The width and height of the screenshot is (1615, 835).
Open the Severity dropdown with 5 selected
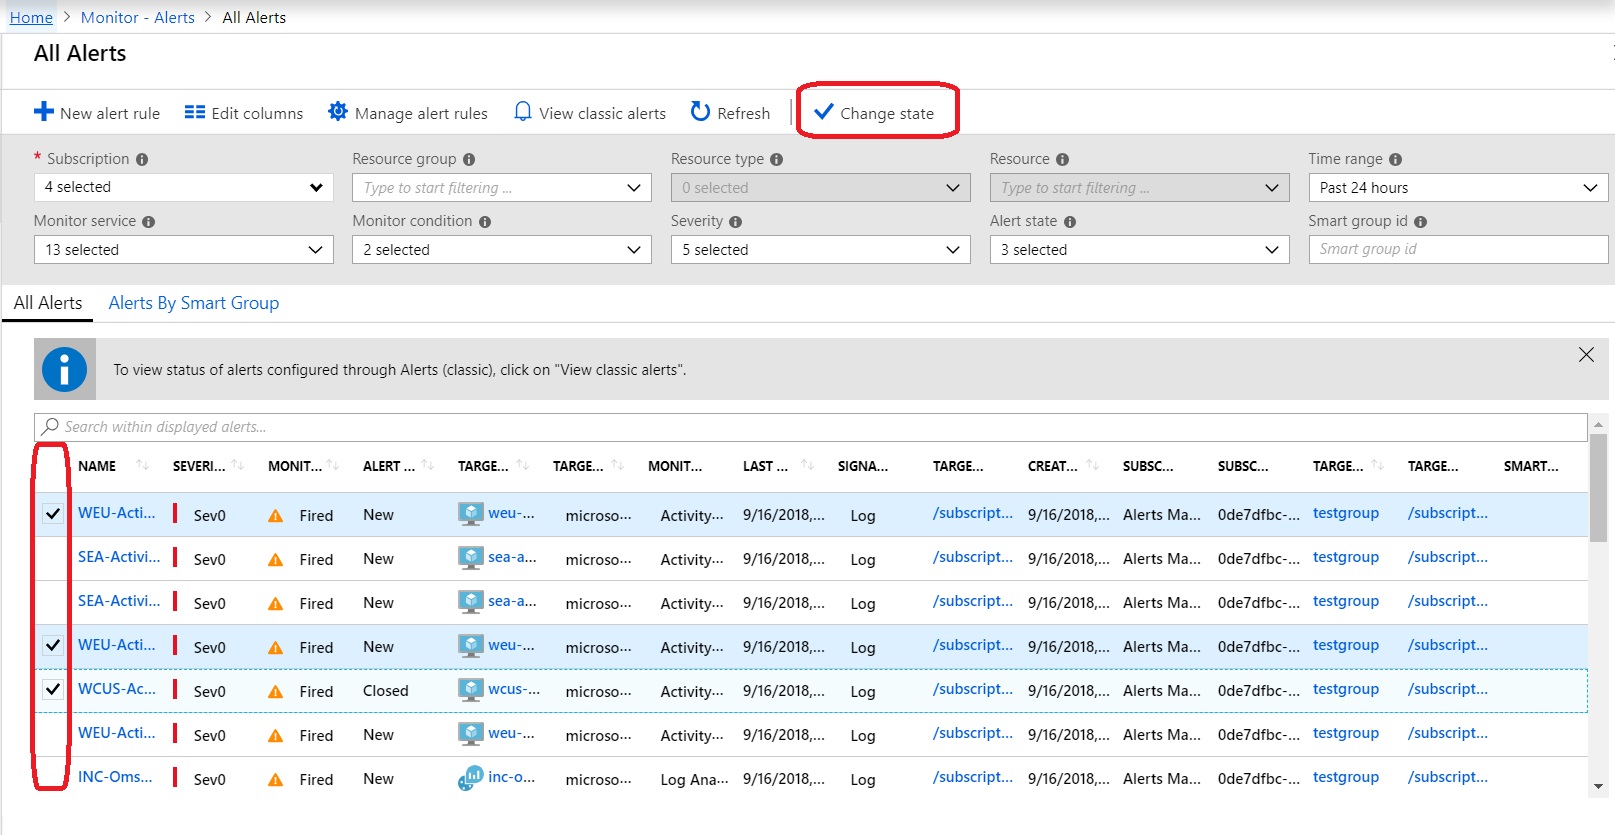coord(820,250)
